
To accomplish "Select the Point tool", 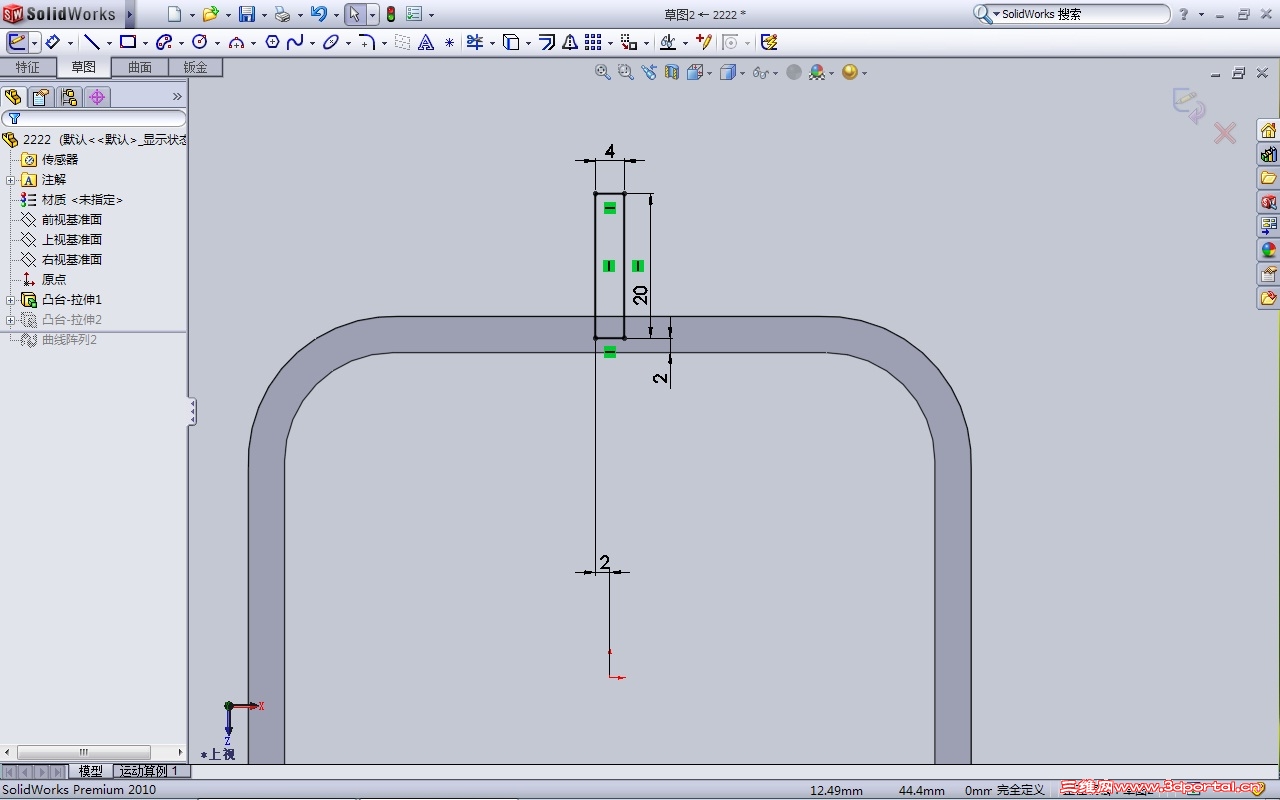I will tap(449, 42).
